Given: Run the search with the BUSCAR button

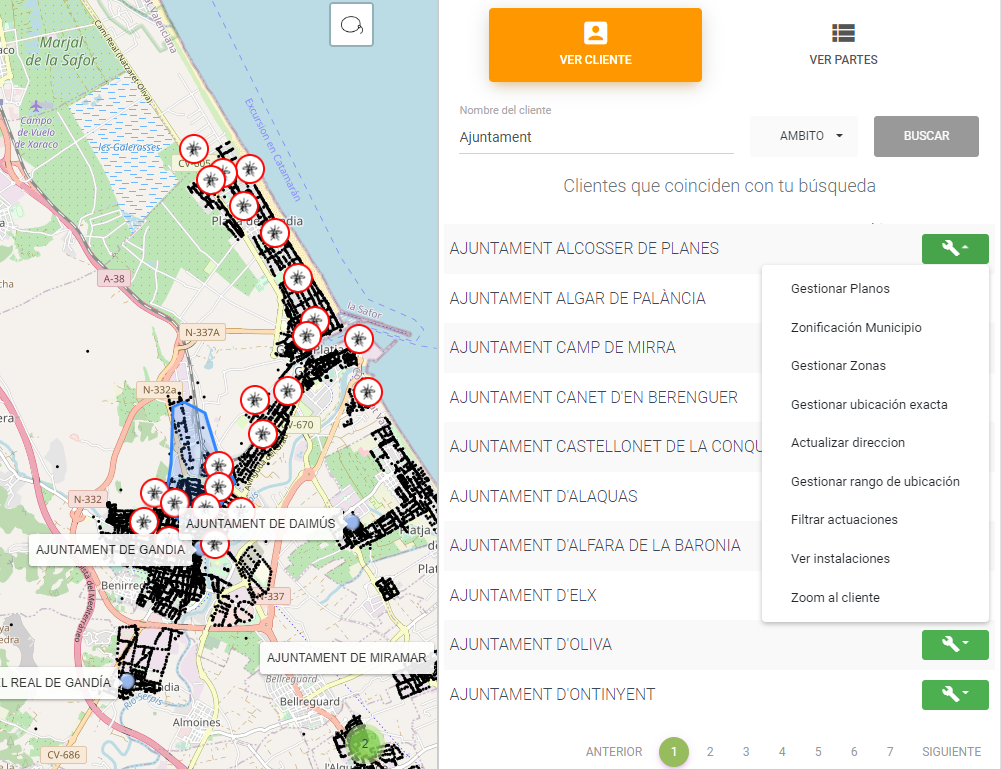Looking at the screenshot, I should pos(926,136).
